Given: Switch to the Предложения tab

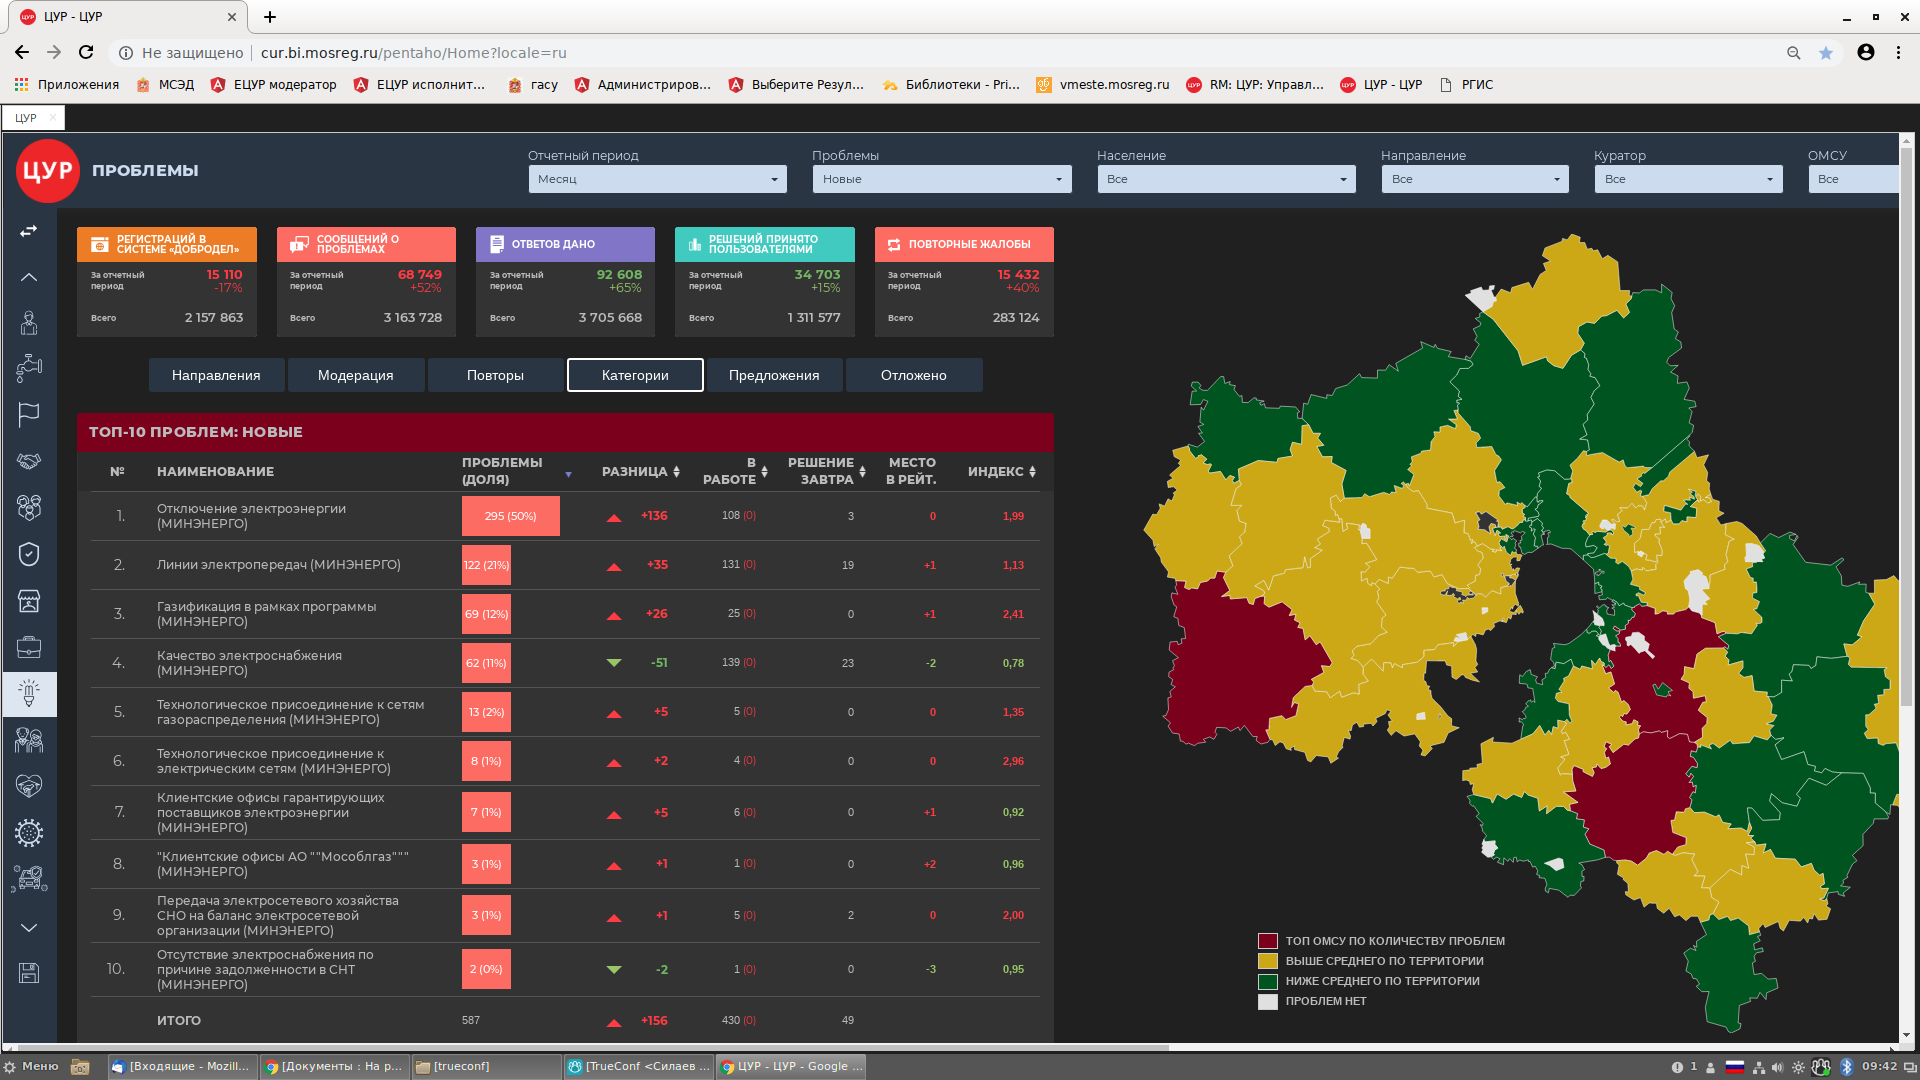Looking at the screenshot, I should (x=774, y=375).
